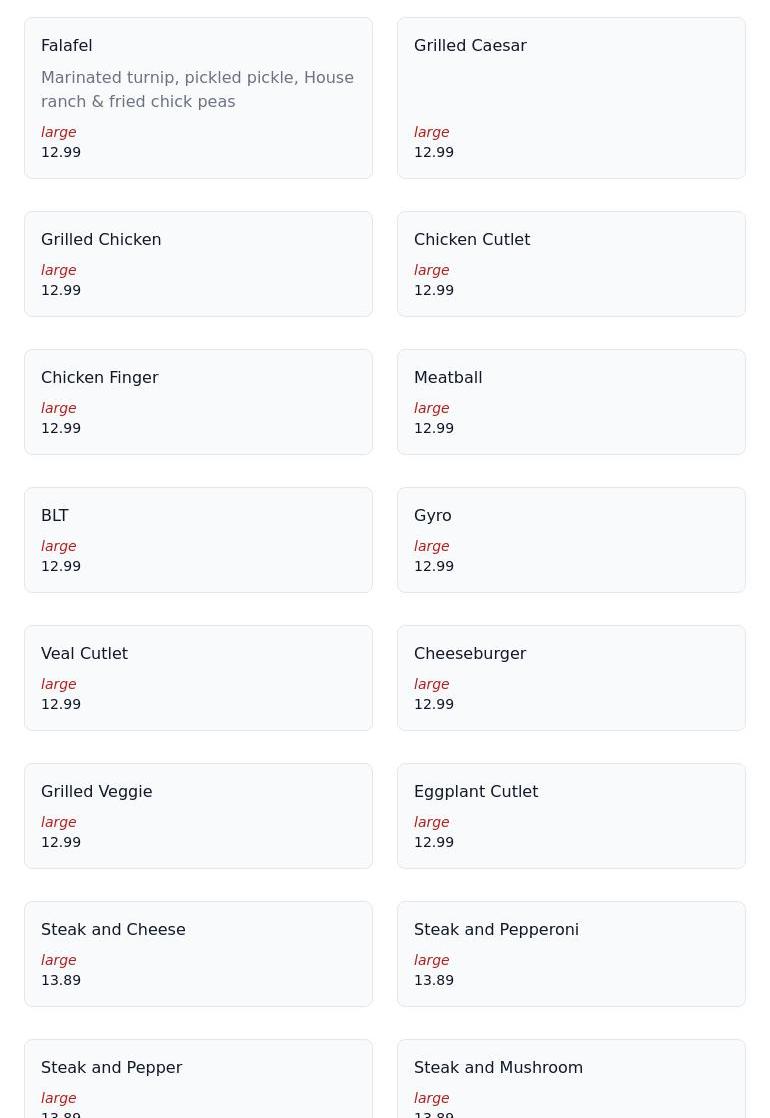Open the Veal Cutlet item

pos(198,677)
